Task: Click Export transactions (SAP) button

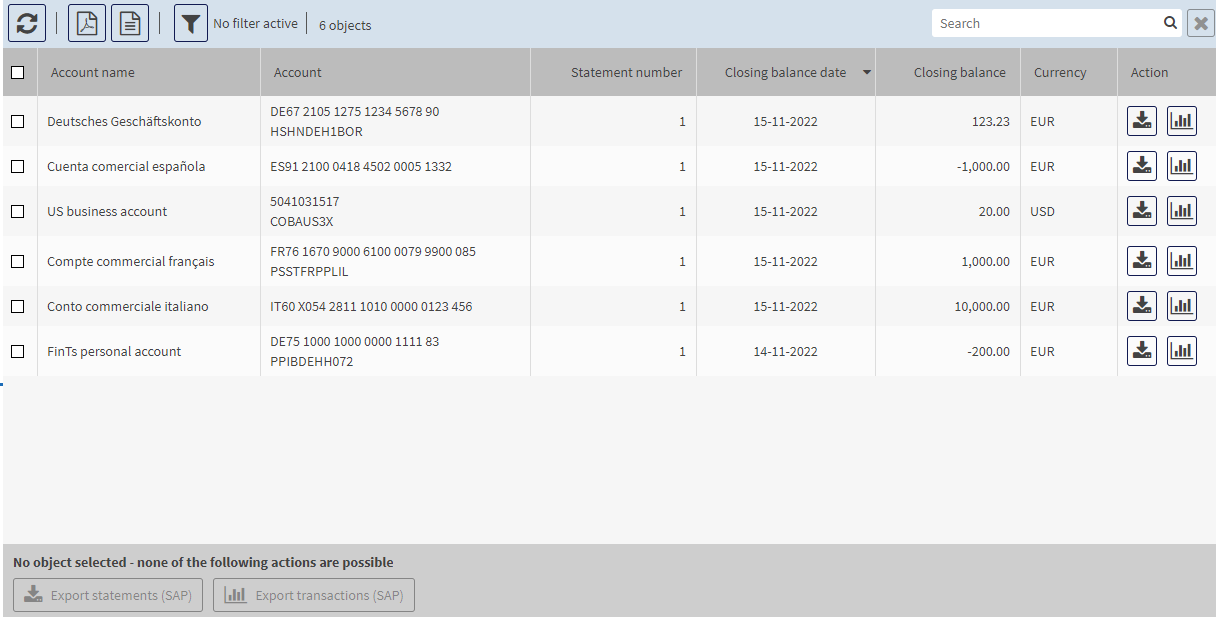Action: pos(314,595)
